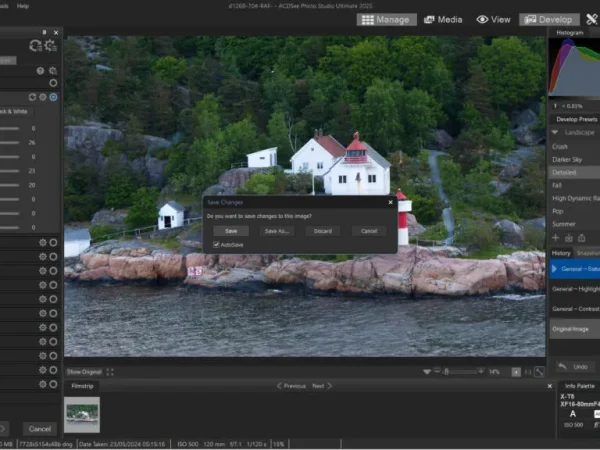Switch to Manage mode
The height and width of the screenshot is (450, 600).
pos(386,20)
